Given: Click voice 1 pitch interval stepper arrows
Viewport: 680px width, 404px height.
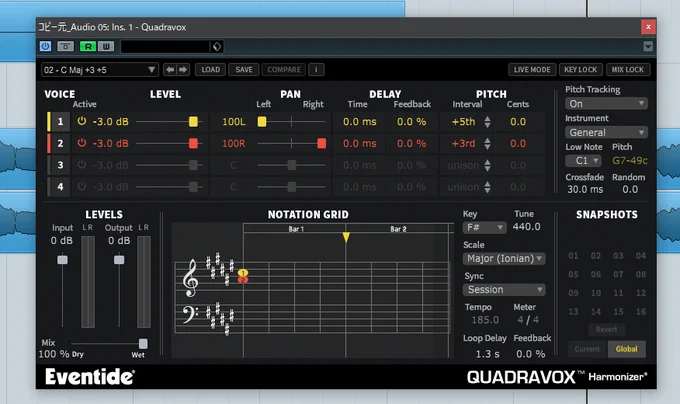Looking at the screenshot, I should 487,122.
